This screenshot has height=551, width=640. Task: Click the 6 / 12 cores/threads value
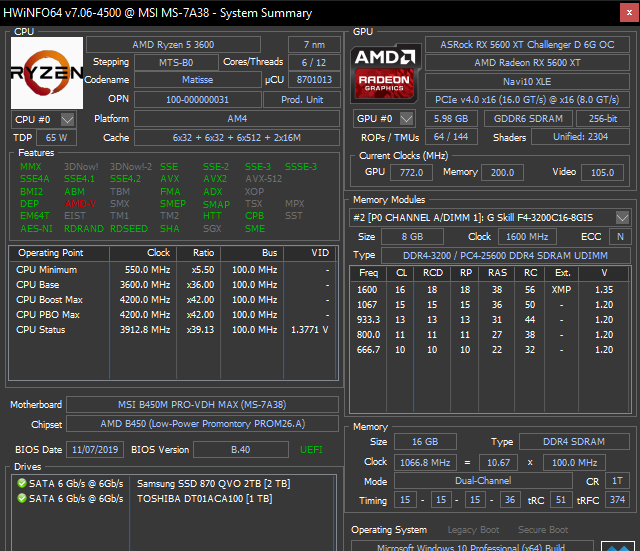click(x=314, y=62)
